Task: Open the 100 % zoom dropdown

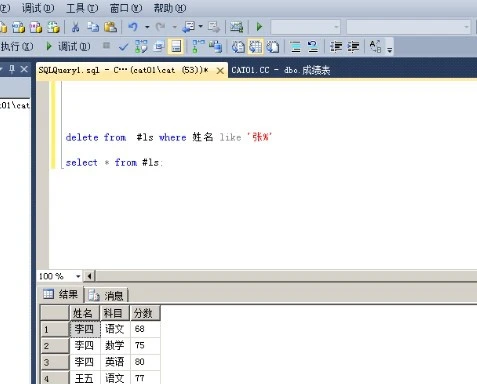Action: [x=78, y=276]
